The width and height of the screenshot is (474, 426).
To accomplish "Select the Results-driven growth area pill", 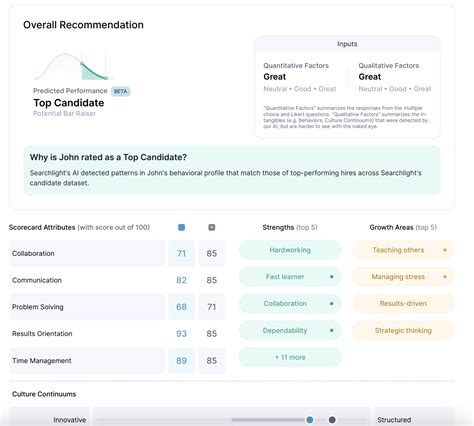I will [403, 303].
